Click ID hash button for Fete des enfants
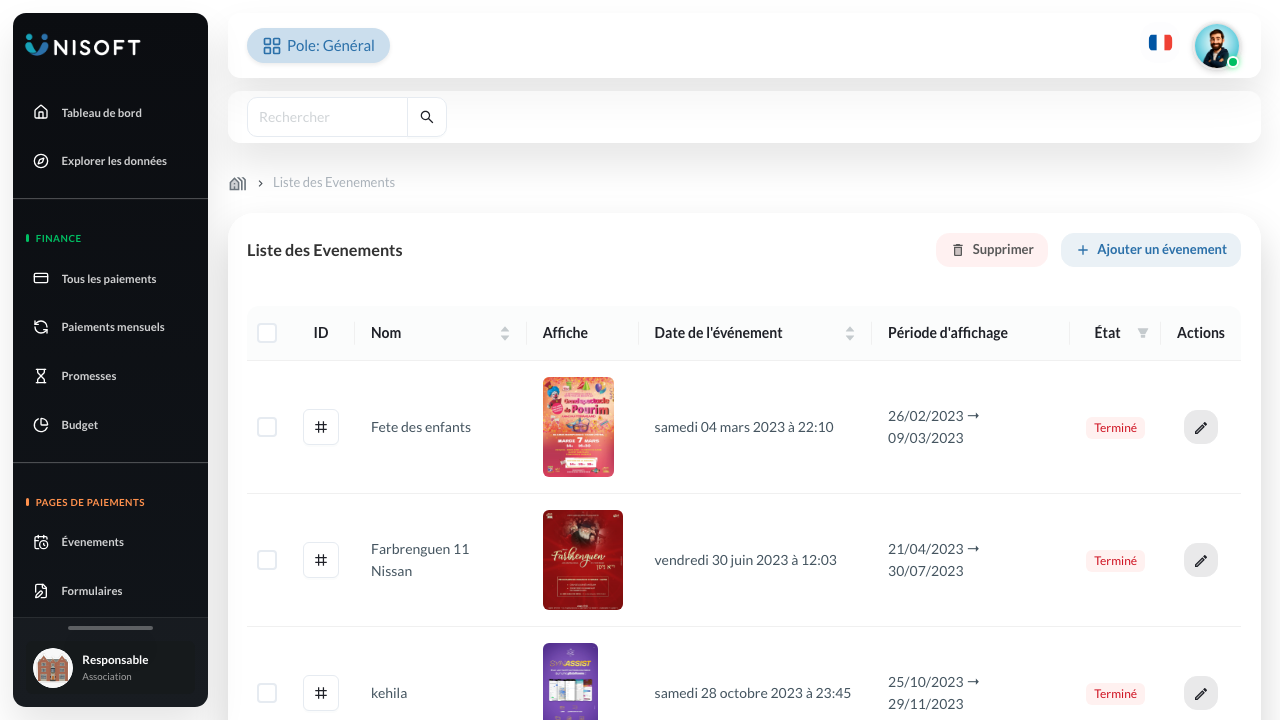Image resolution: width=1280 pixels, height=720 pixels. (x=321, y=427)
